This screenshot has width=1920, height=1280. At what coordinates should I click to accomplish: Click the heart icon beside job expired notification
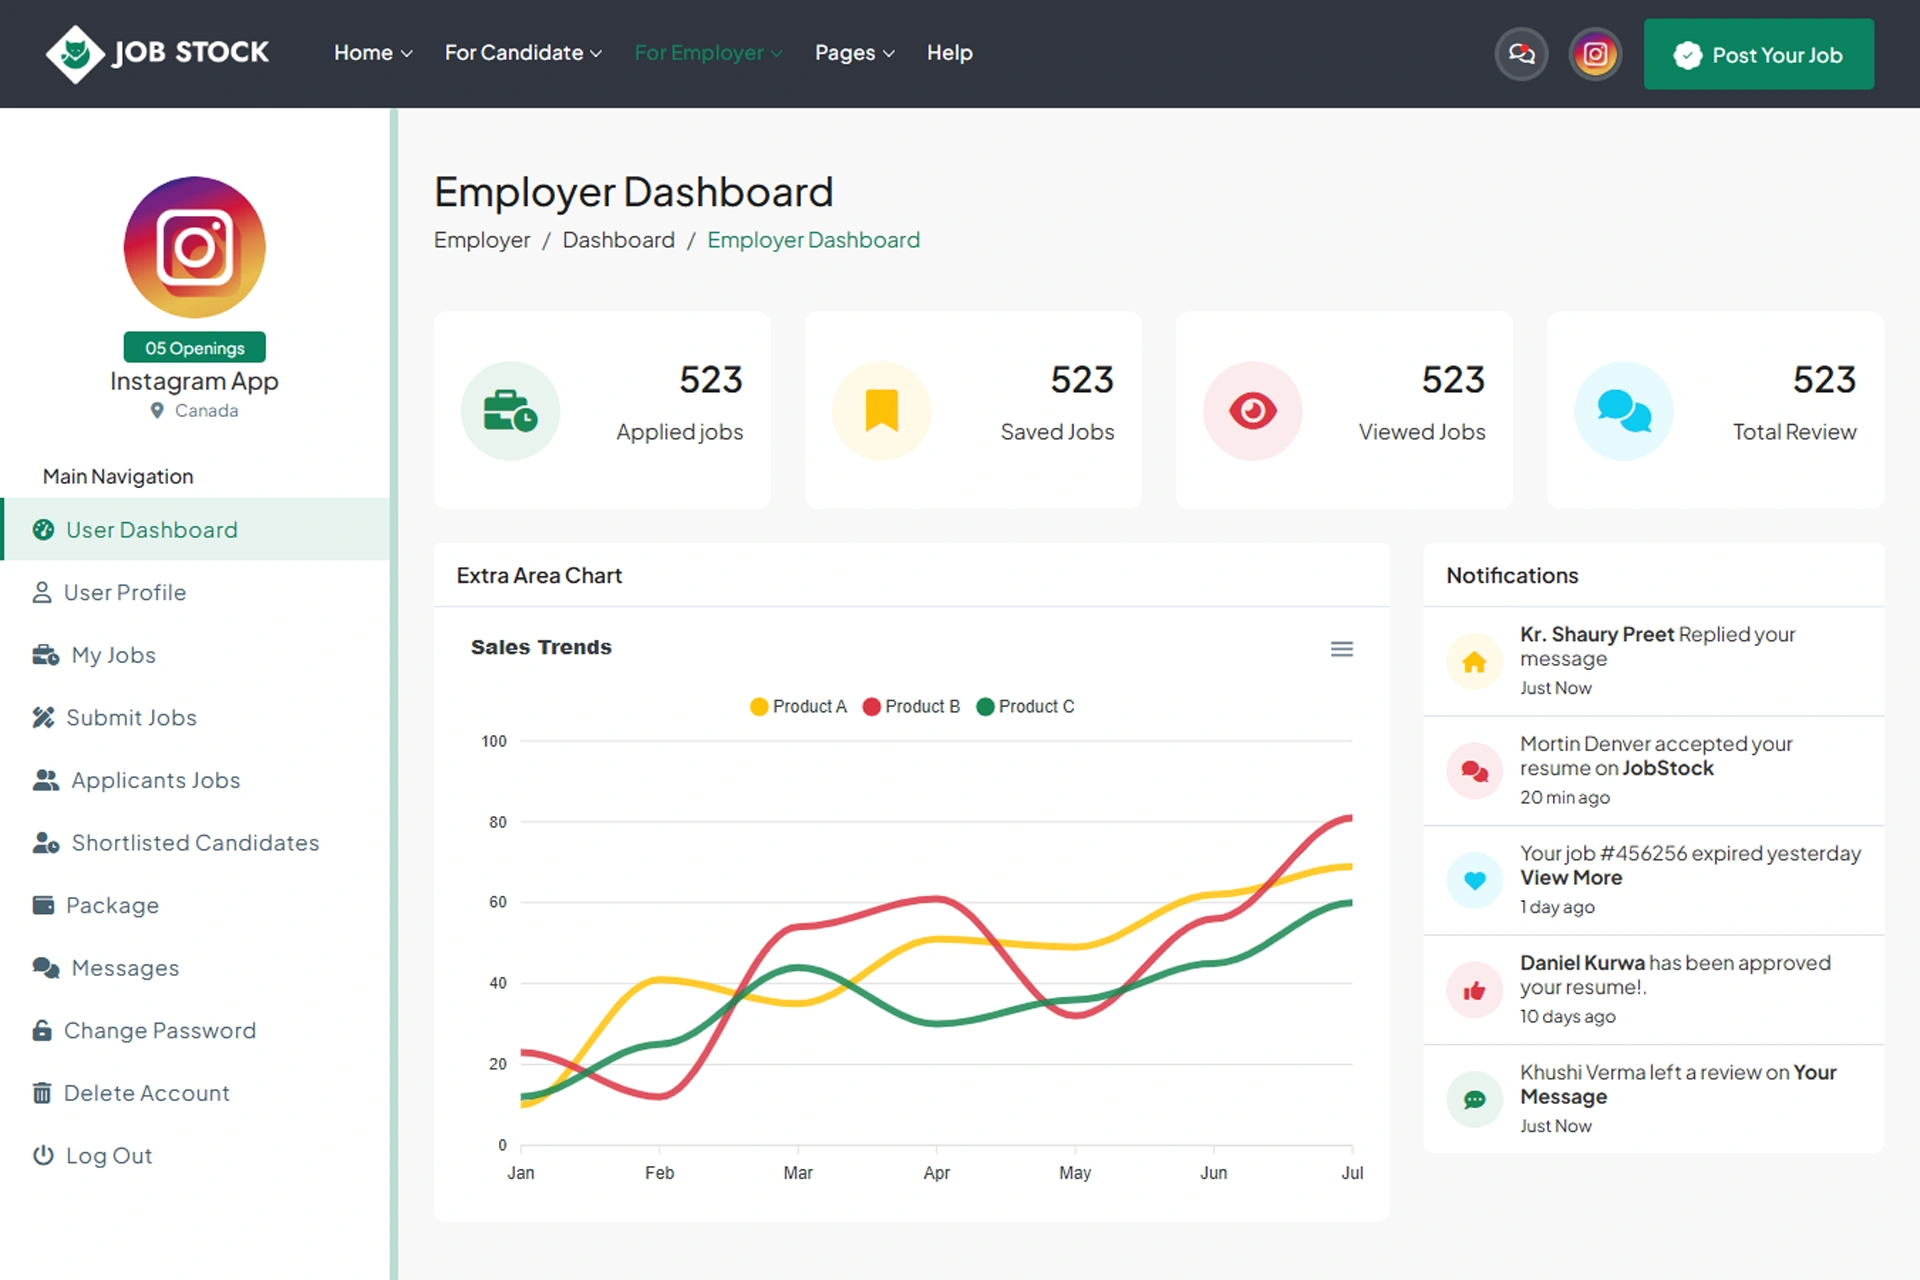(1474, 881)
